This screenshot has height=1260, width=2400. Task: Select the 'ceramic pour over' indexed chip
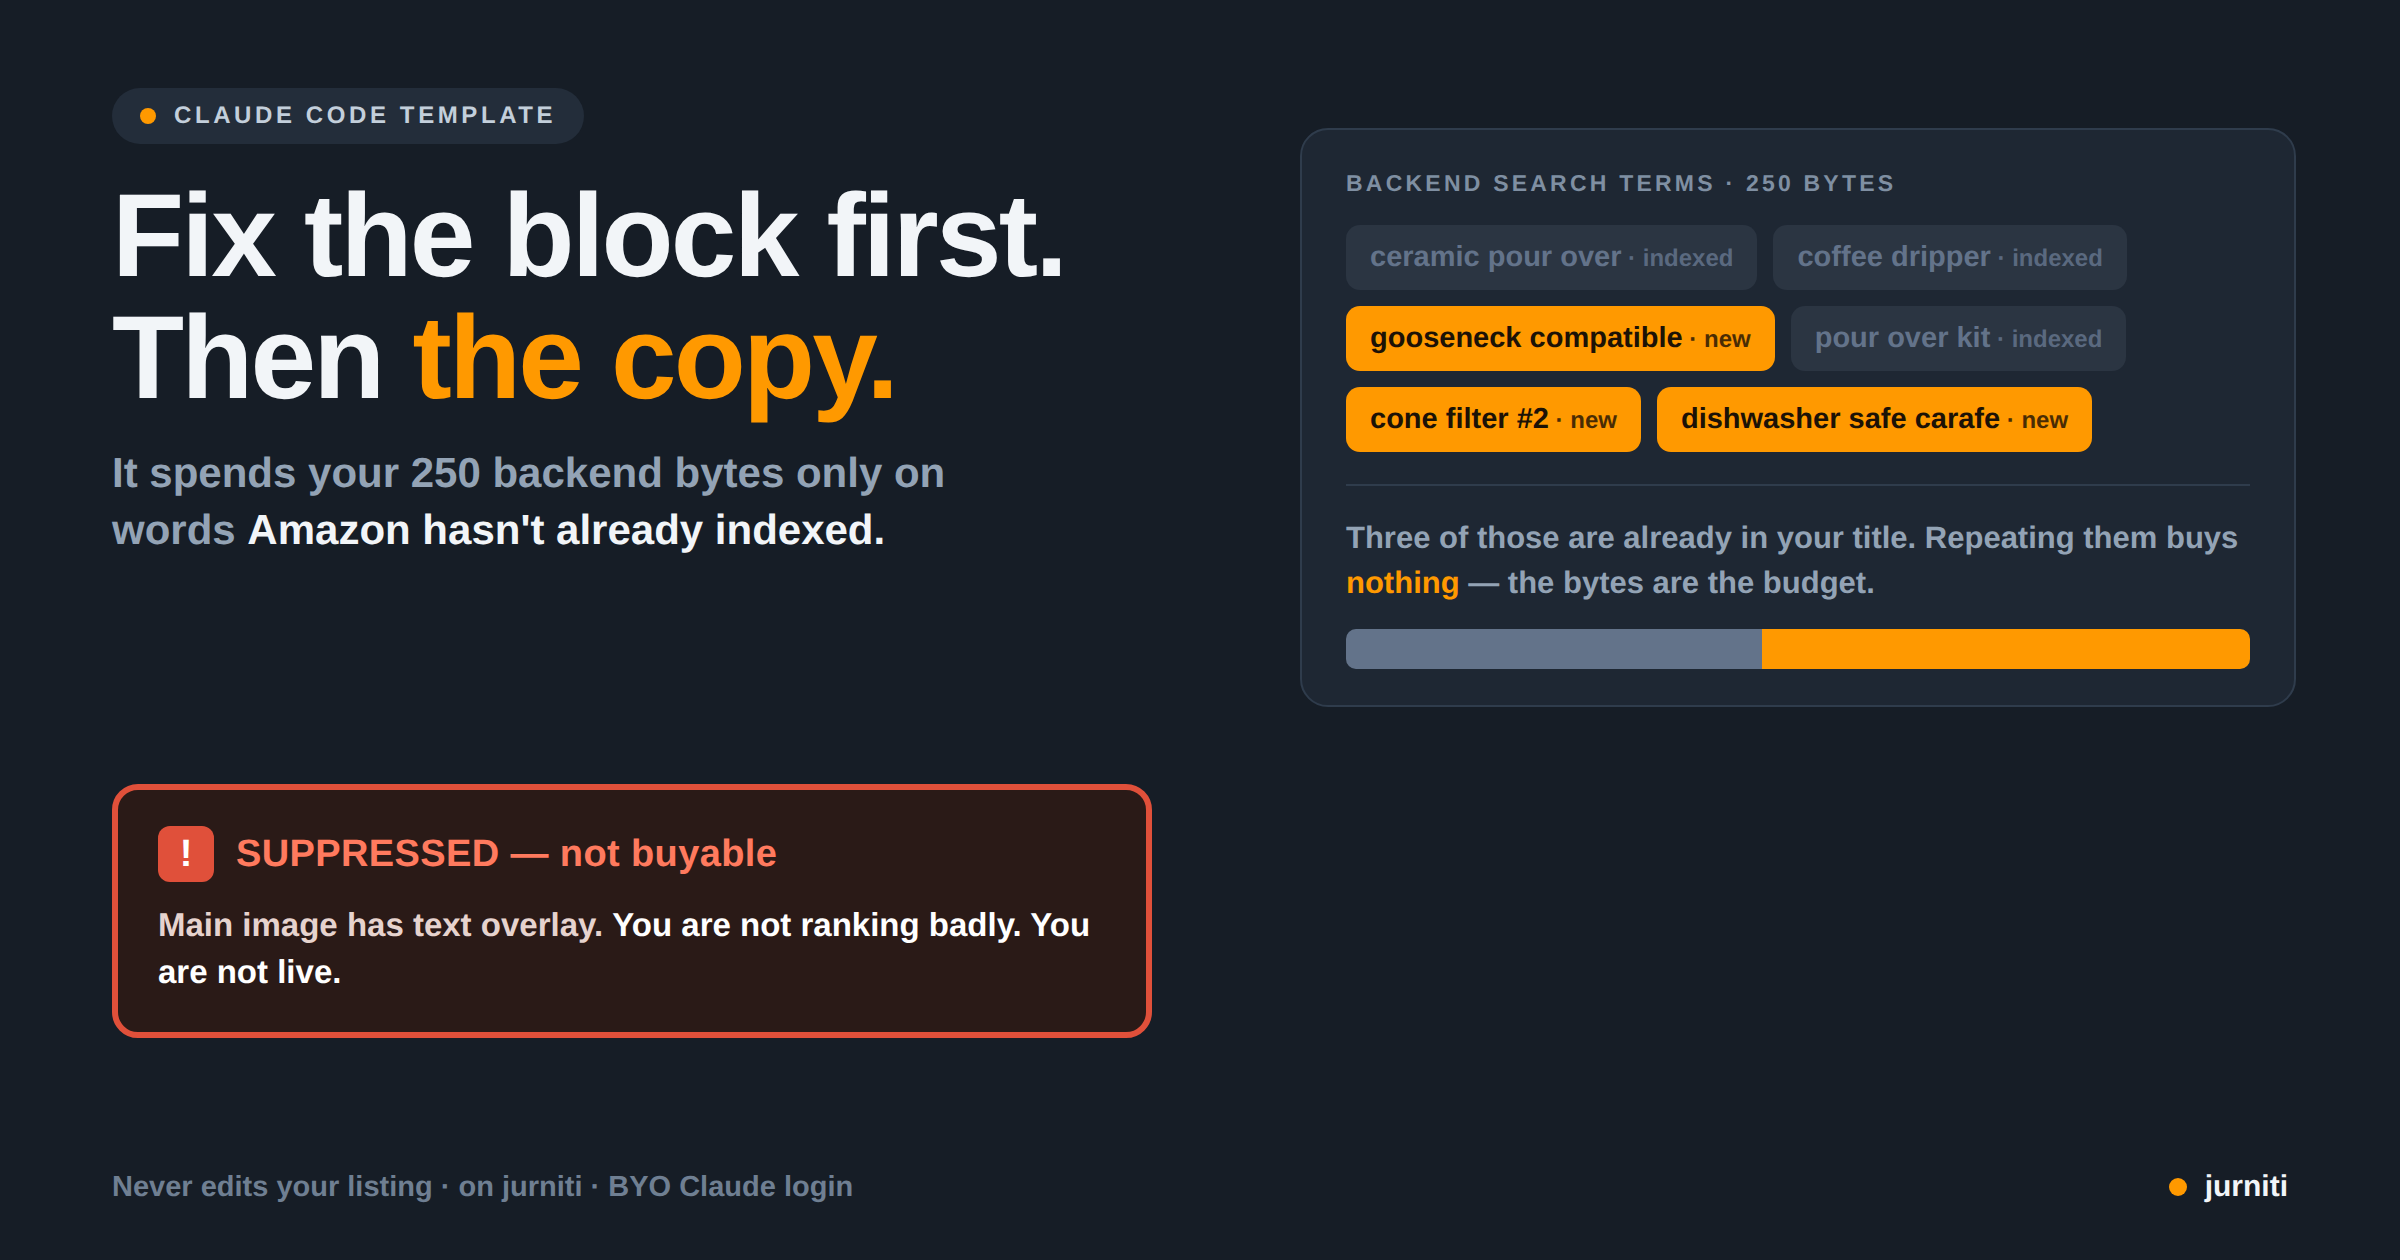1551,257
